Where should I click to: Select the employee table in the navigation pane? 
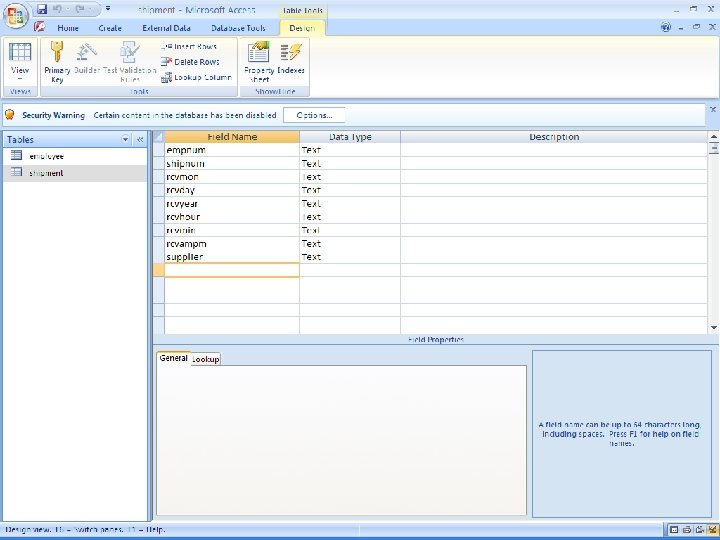click(46, 156)
